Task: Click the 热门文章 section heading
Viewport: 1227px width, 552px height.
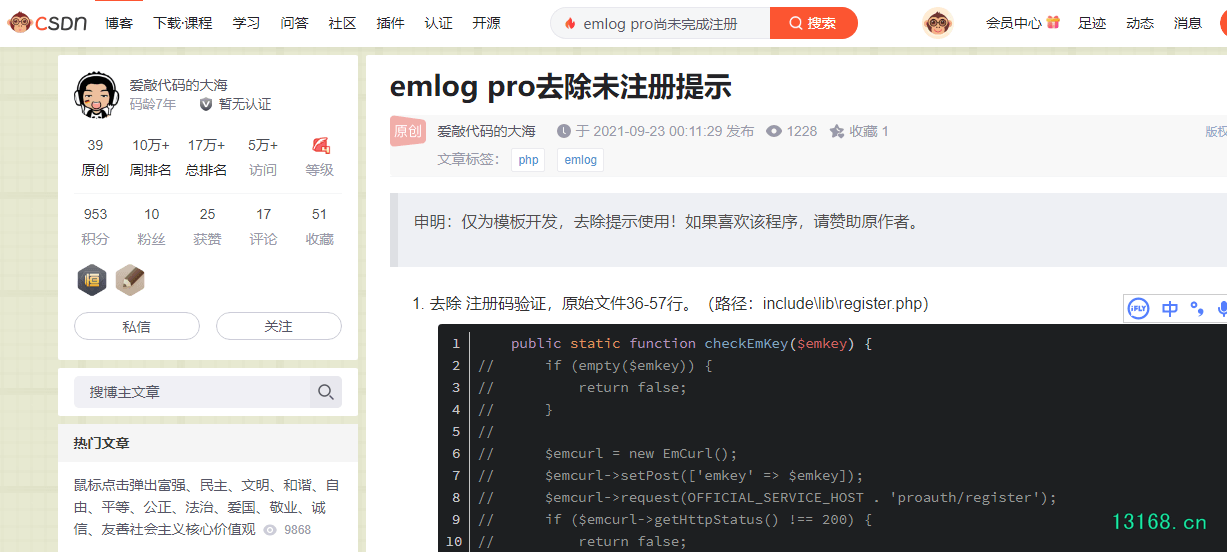Action: click(x=101, y=443)
